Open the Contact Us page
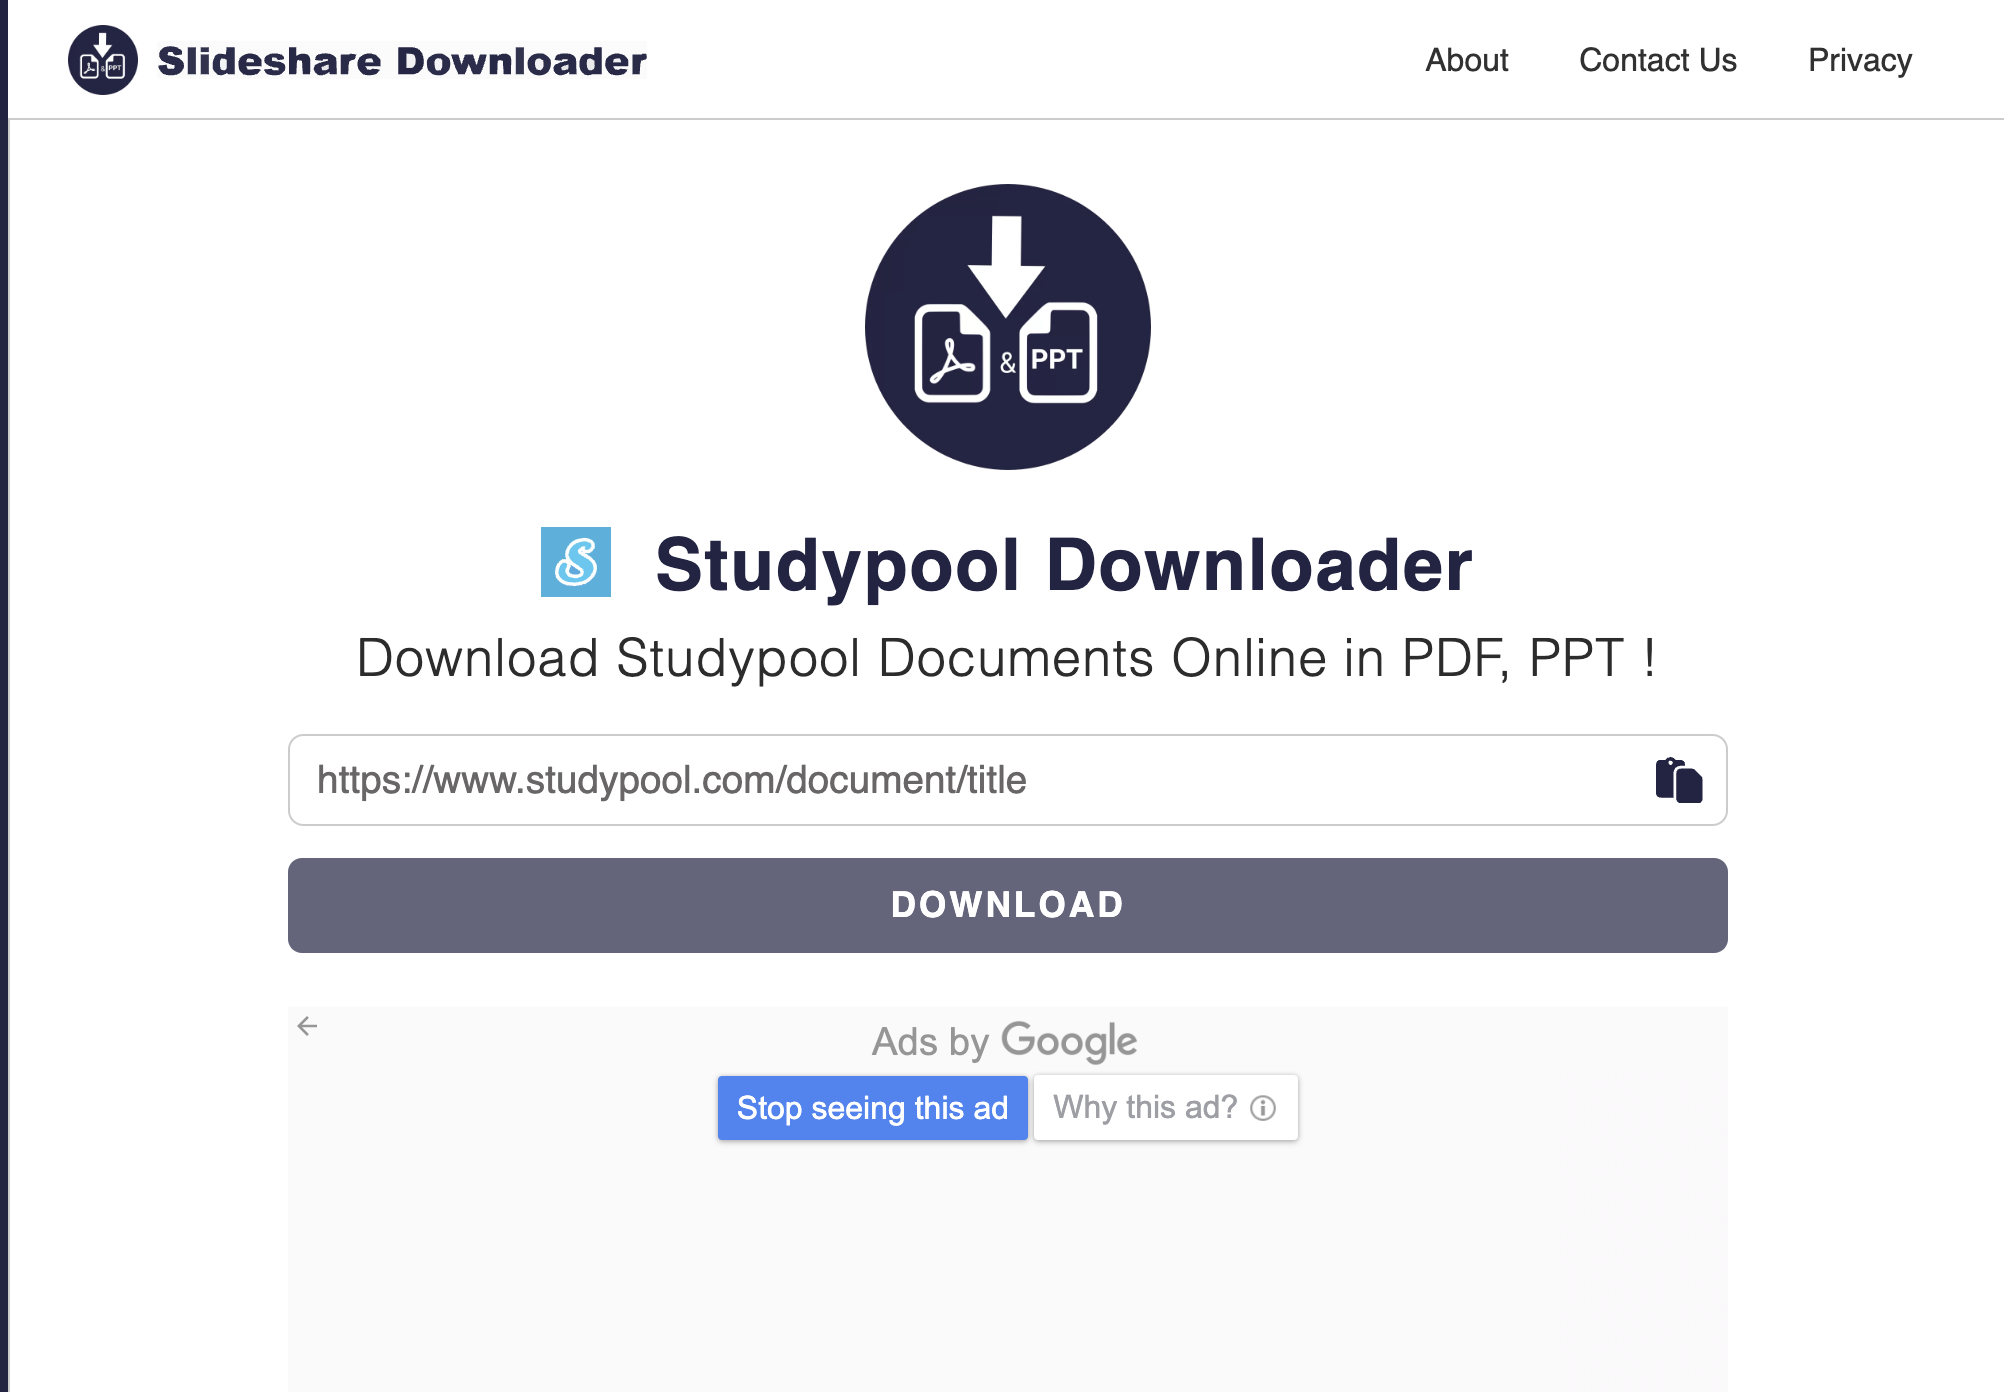This screenshot has height=1392, width=2004. point(1657,61)
